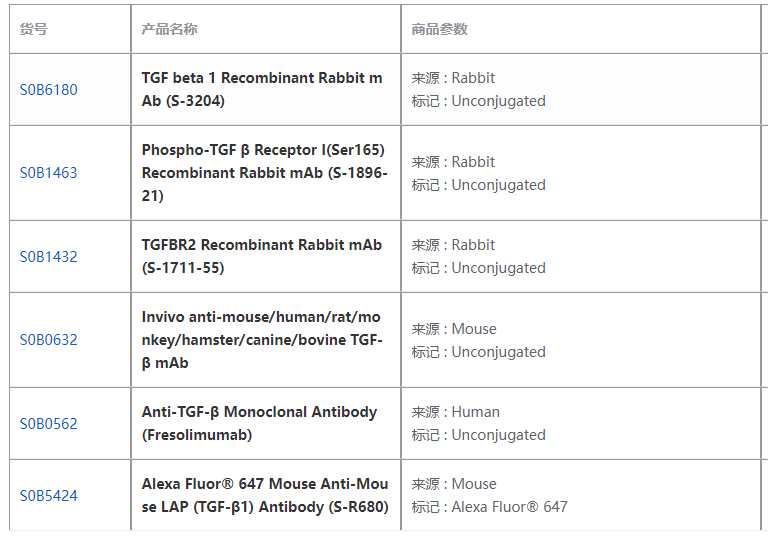The height and width of the screenshot is (537, 768).
Task: Open catalog number S0B1463 link
Action: click(48, 173)
